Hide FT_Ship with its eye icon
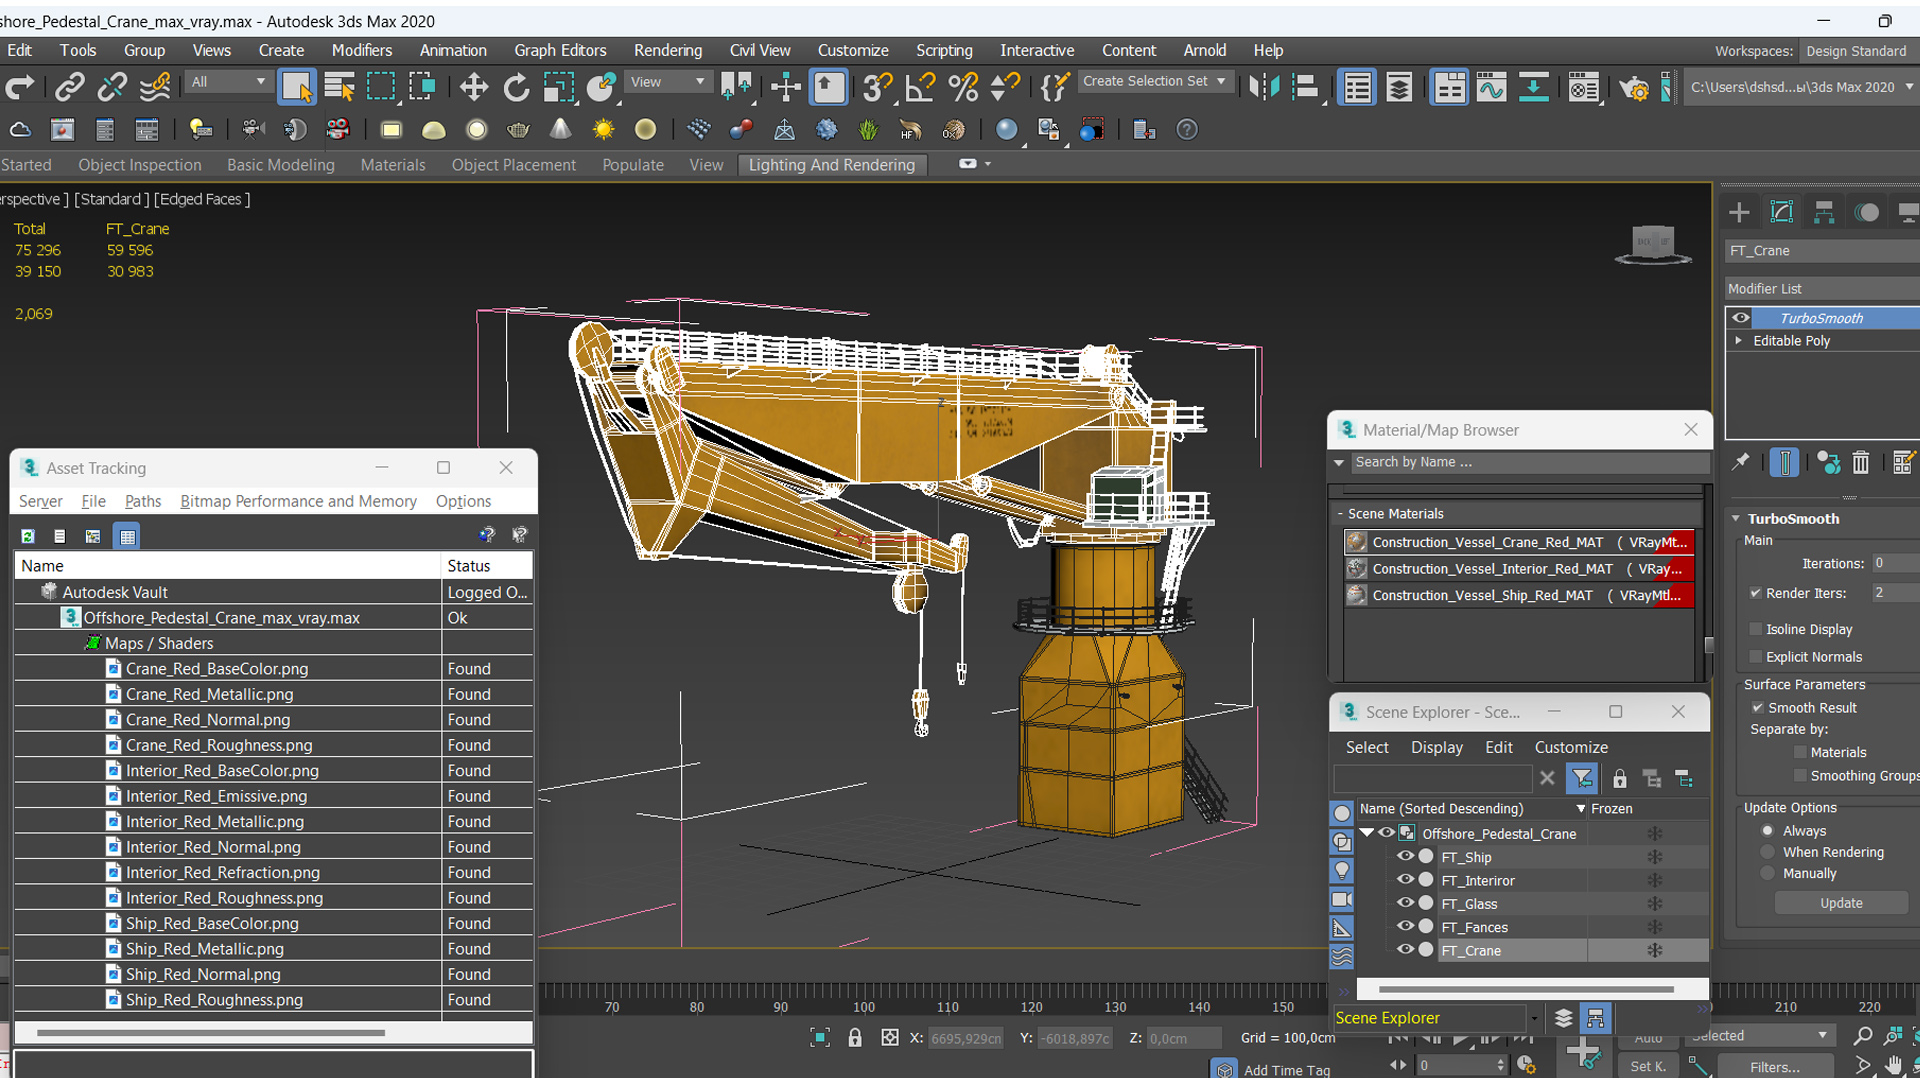 [1405, 857]
